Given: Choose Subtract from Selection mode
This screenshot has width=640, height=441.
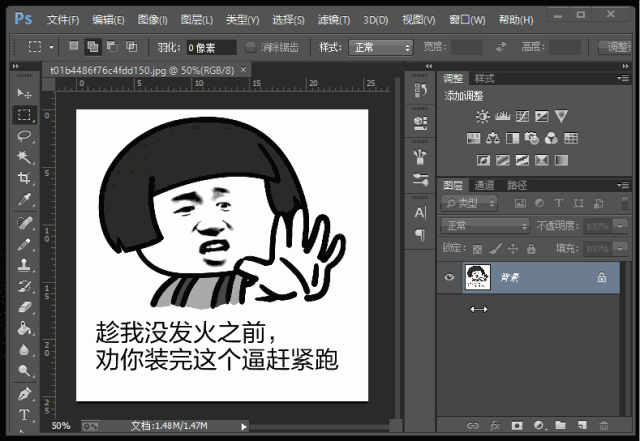Looking at the screenshot, I should pyautogui.click(x=112, y=47).
